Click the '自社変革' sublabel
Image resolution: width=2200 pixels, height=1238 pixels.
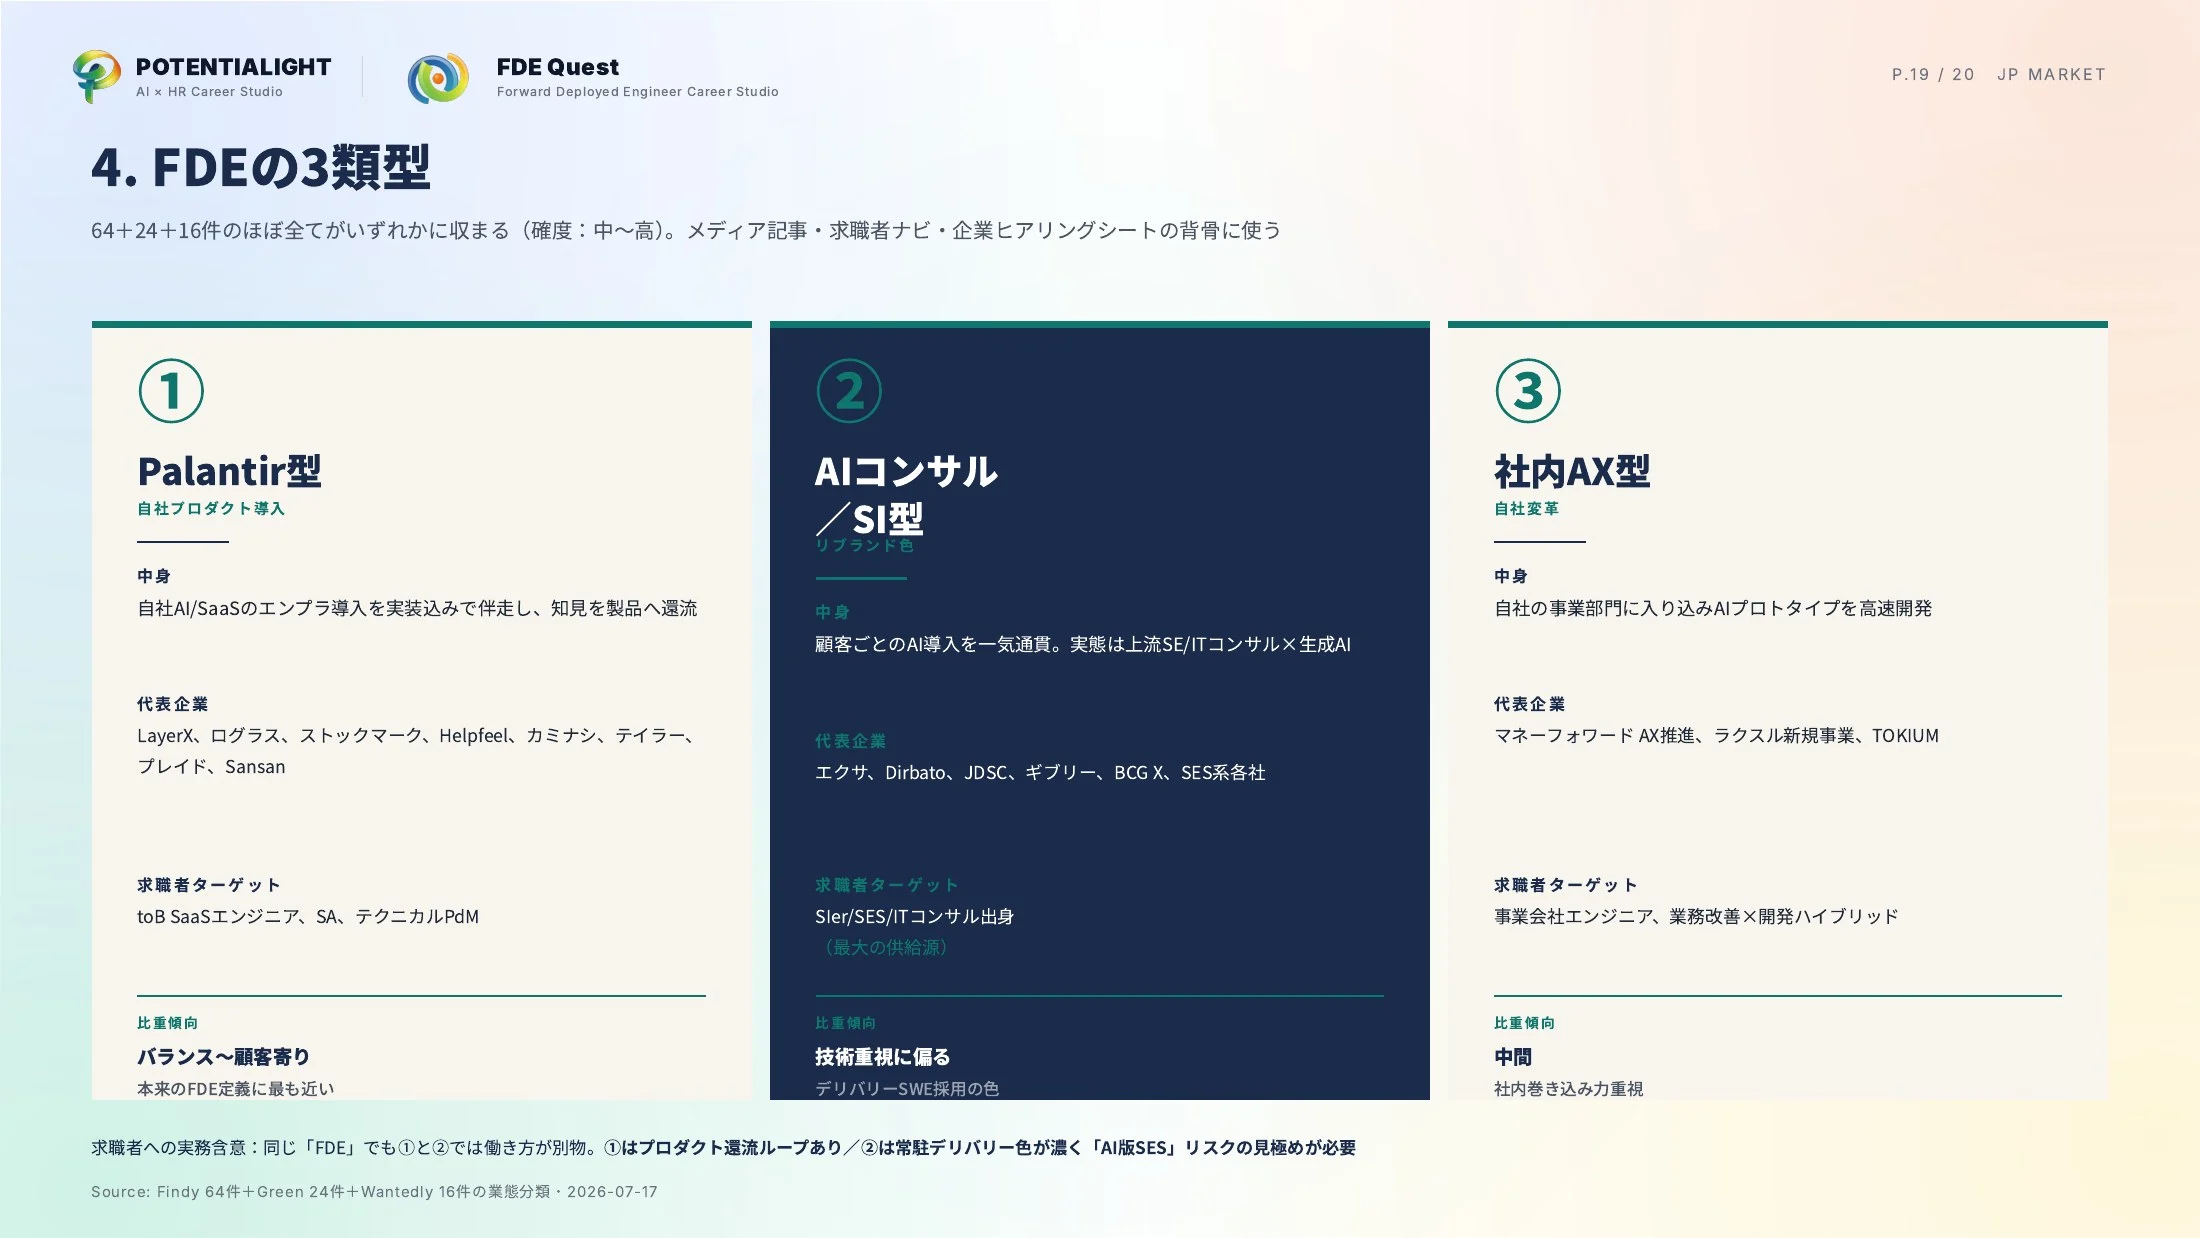click(1526, 509)
